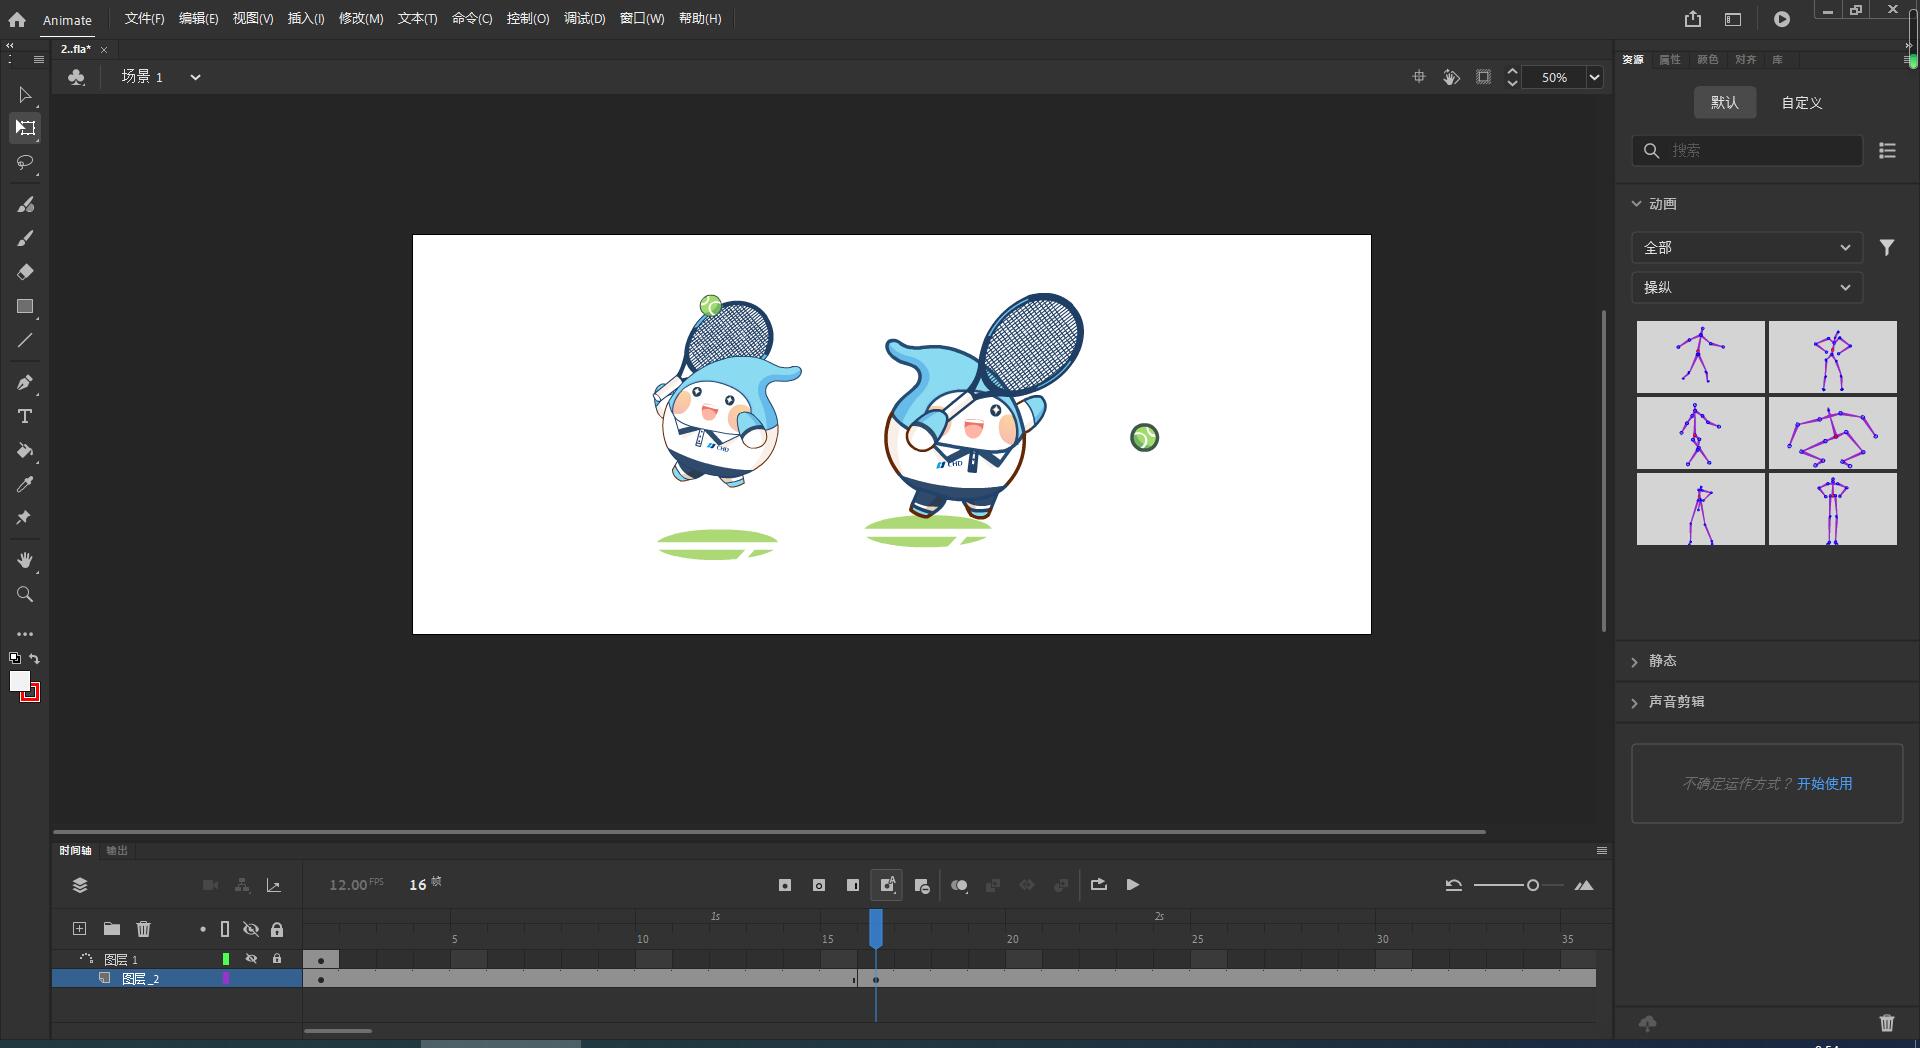Switch to the 输出 tab

point(117,851)
